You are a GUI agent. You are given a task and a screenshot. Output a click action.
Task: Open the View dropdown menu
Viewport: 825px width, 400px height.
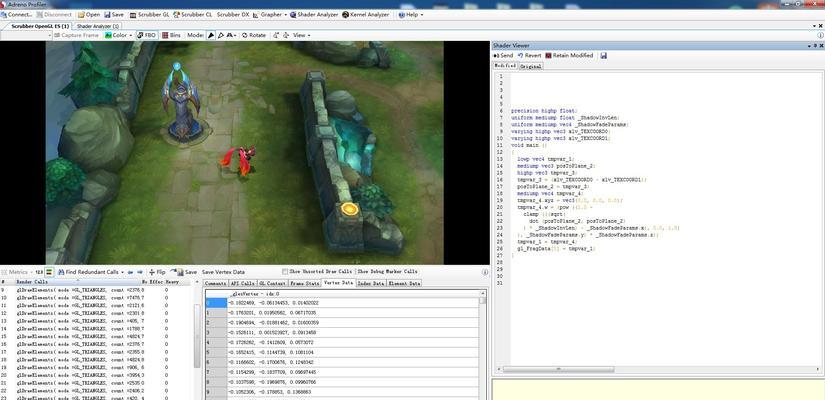coord(301,35)
